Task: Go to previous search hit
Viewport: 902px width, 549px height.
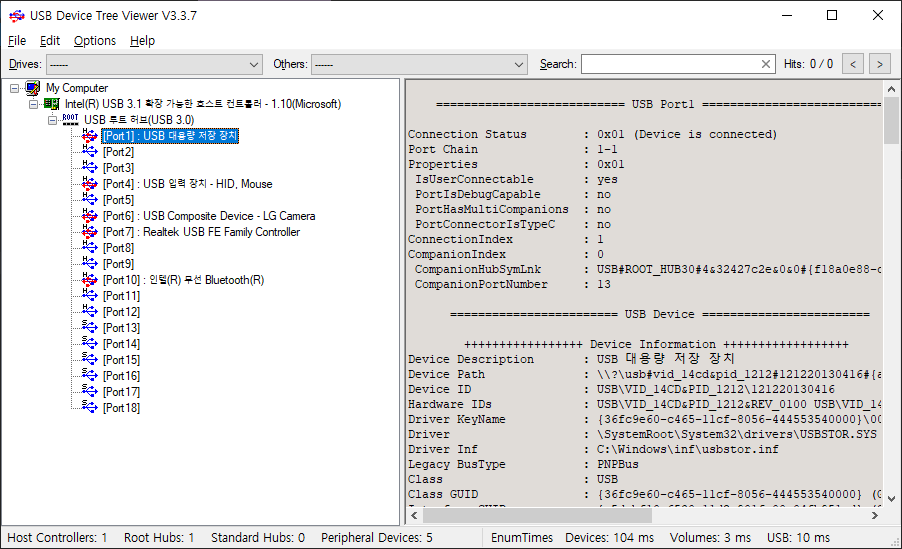Action: point(853,64)
